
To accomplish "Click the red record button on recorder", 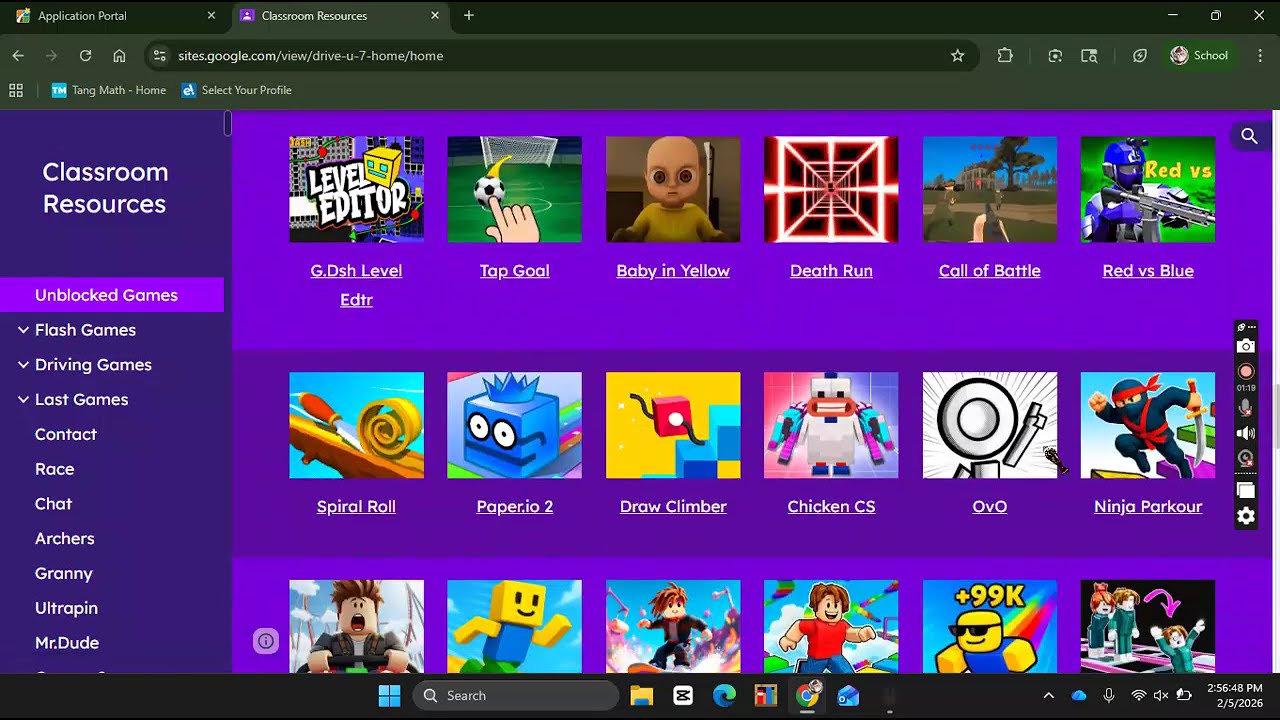I will [x=1245, y=371].
